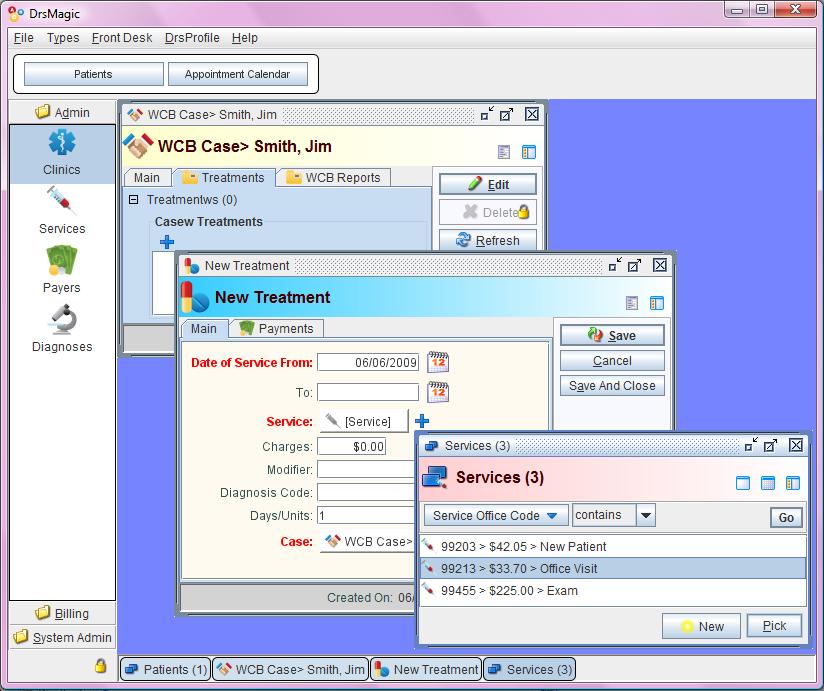824x691 pixels.
Task: Save the new treatment
Action: [612, 335]
